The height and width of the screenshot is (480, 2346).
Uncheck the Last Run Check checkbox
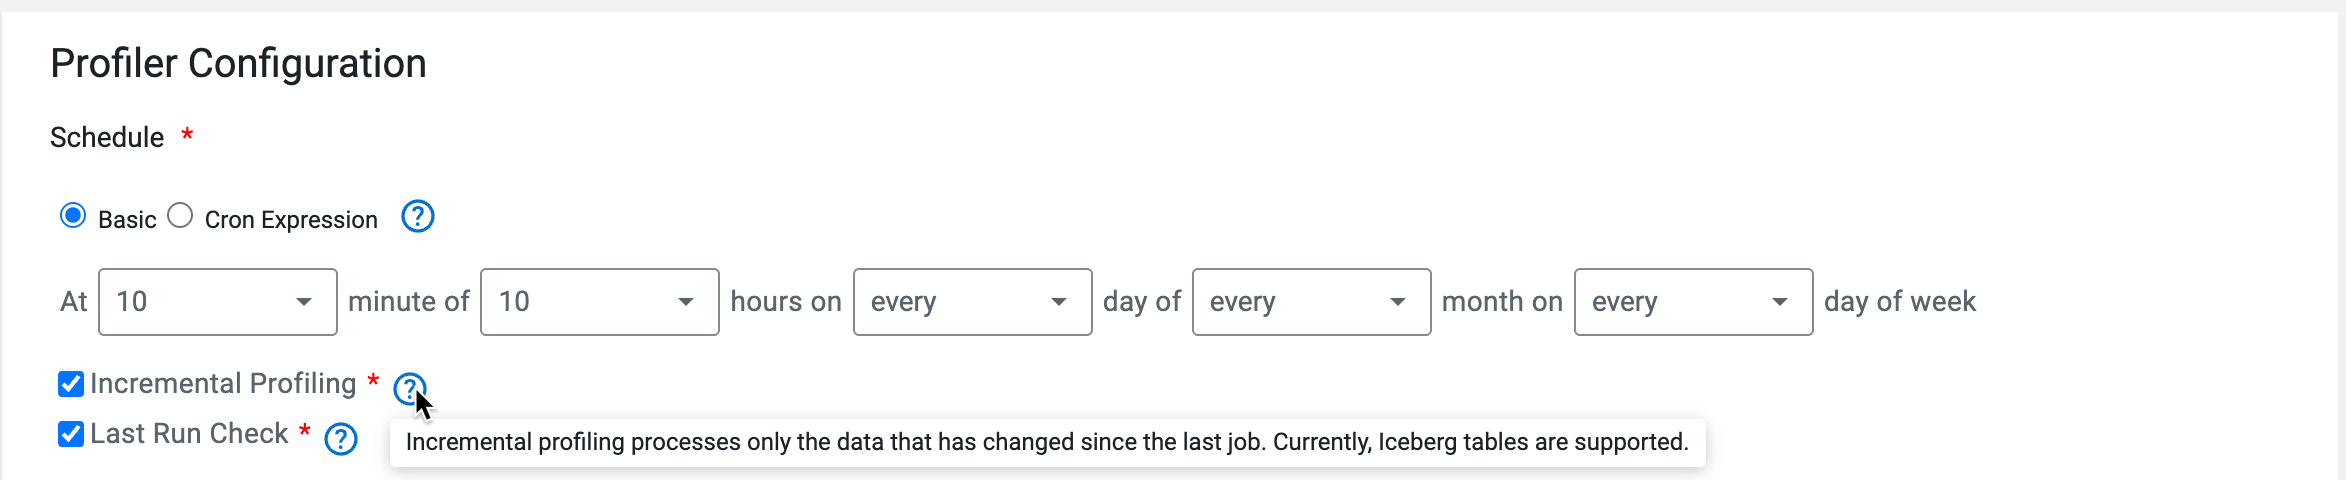(71, 434)
